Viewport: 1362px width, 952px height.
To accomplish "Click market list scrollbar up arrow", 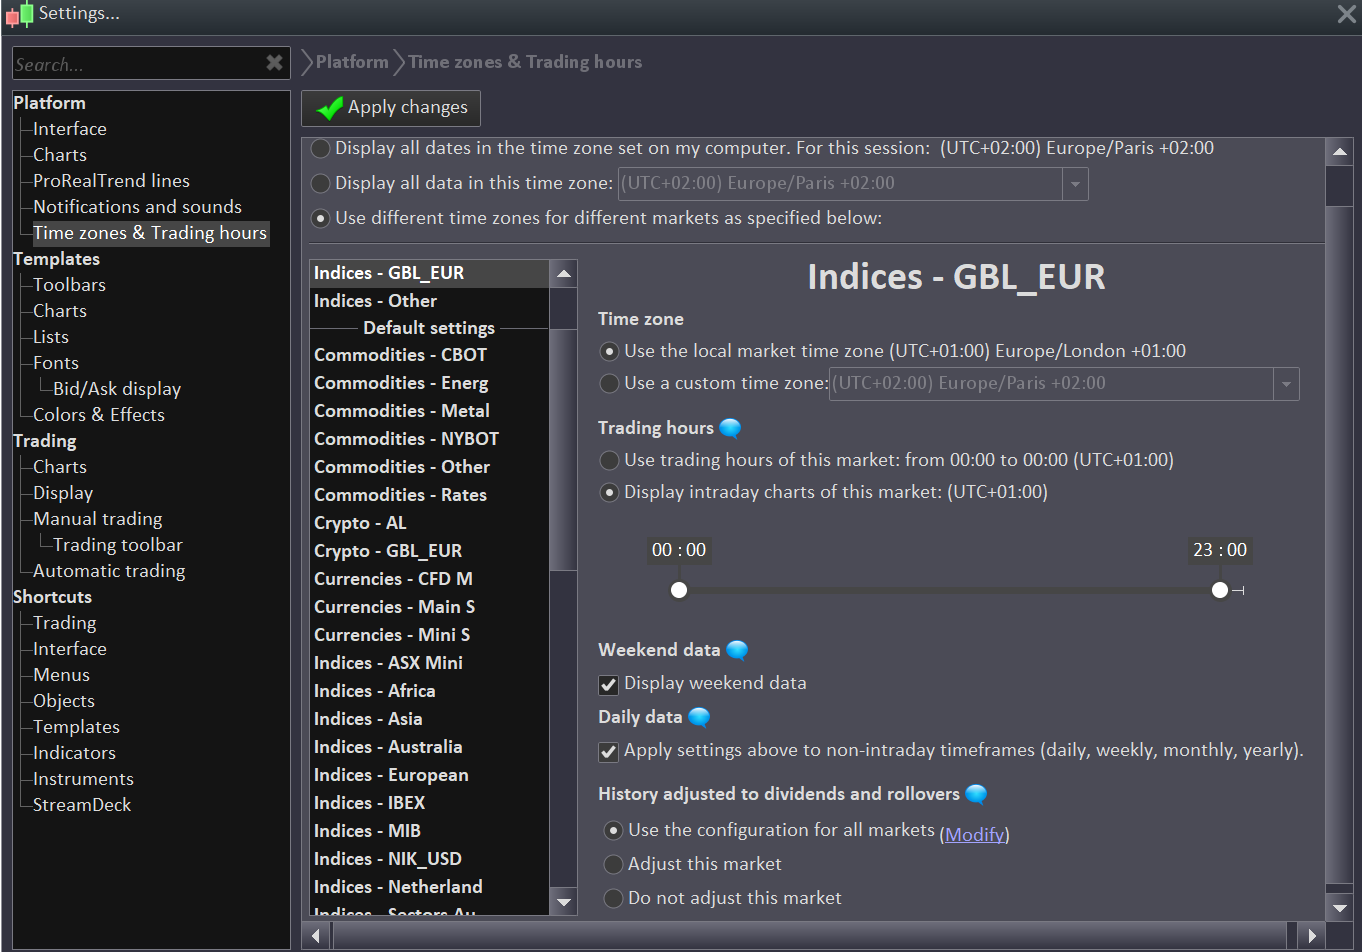I will click(x=564, y=273).
